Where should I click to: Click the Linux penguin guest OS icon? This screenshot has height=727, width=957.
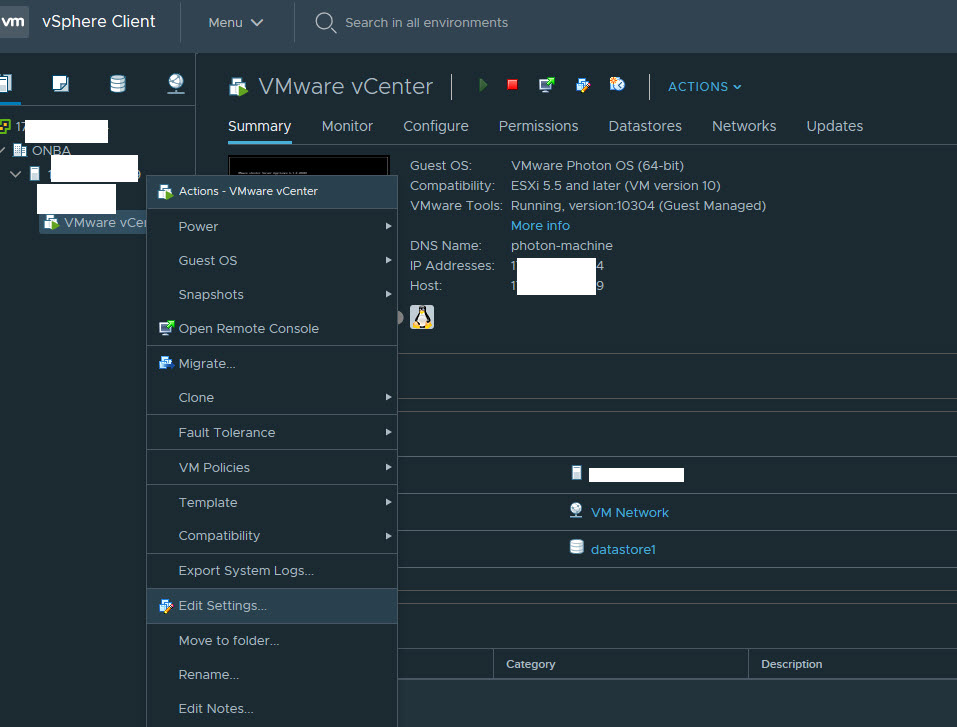point(422,317)
